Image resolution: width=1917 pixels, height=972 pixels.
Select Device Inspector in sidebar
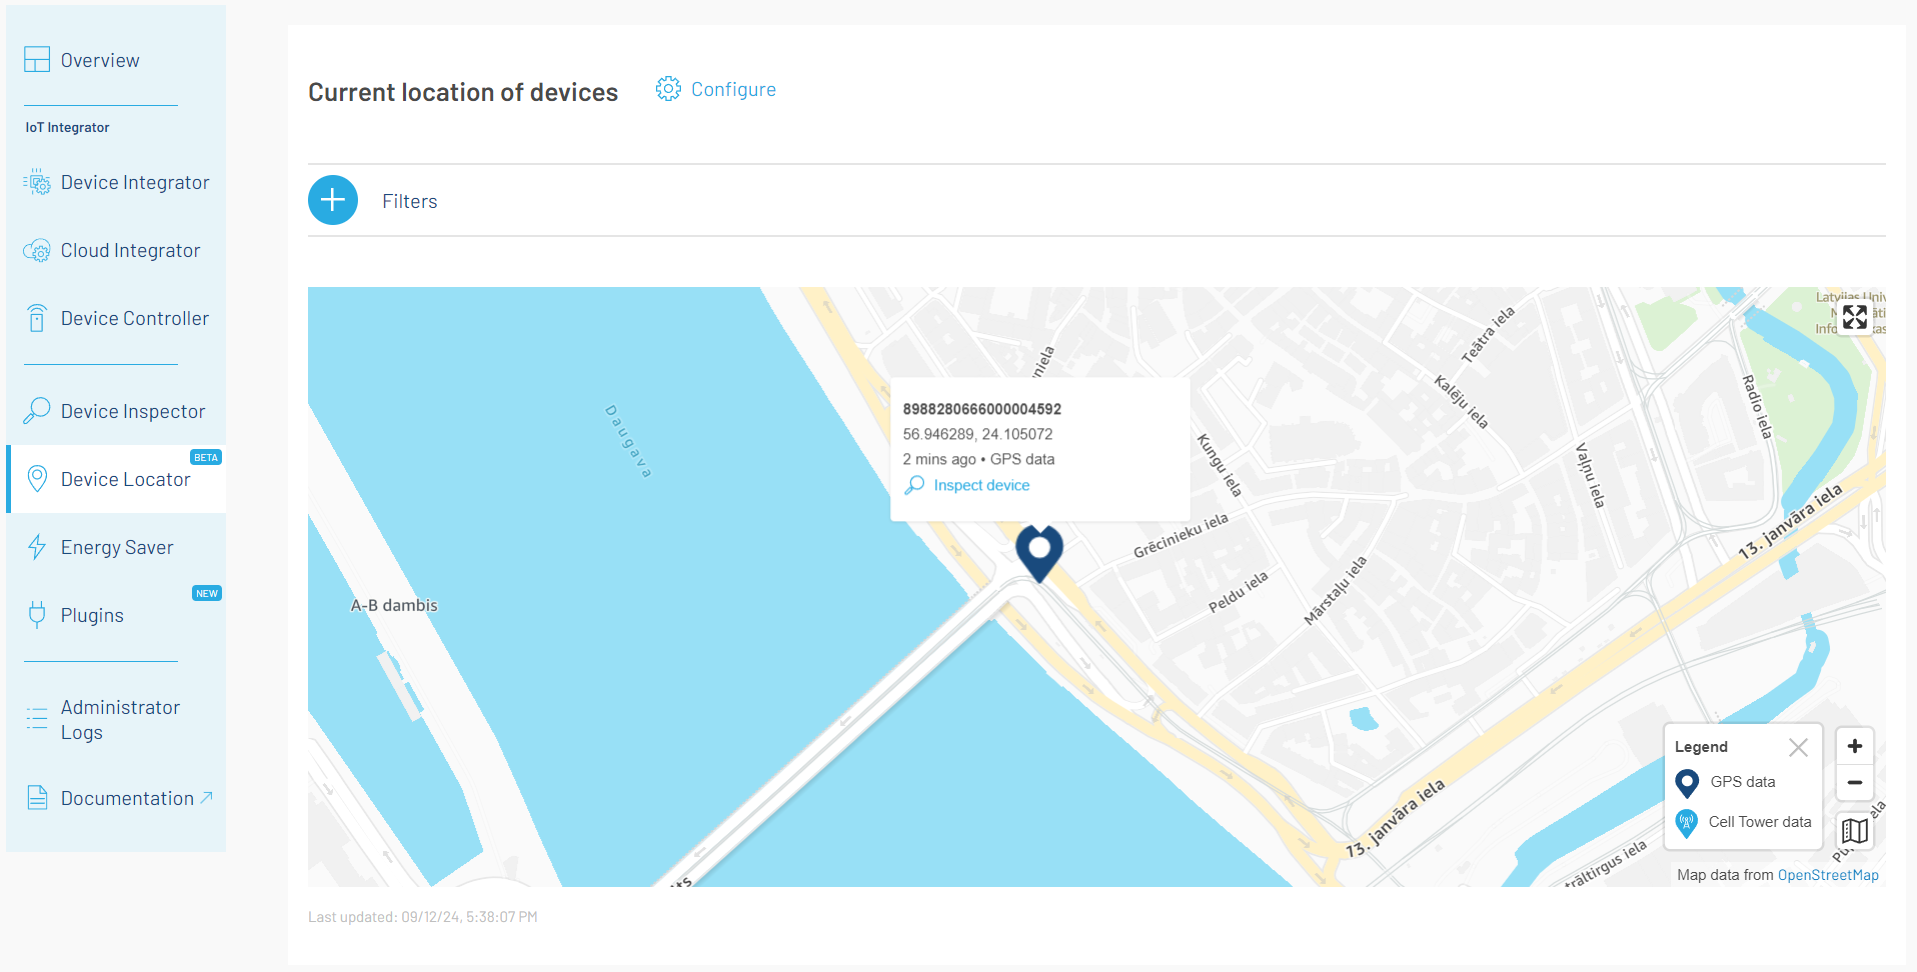132,412
